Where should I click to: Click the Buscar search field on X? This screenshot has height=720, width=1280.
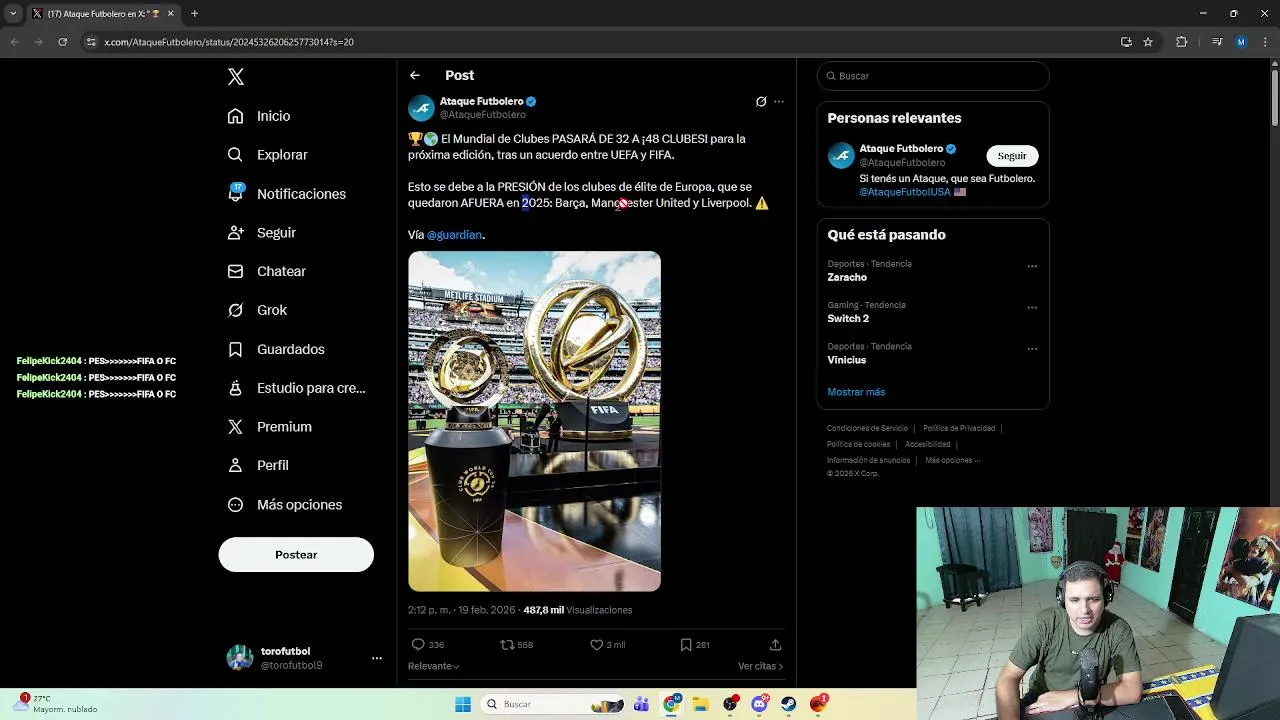click(x=933, y=76)
